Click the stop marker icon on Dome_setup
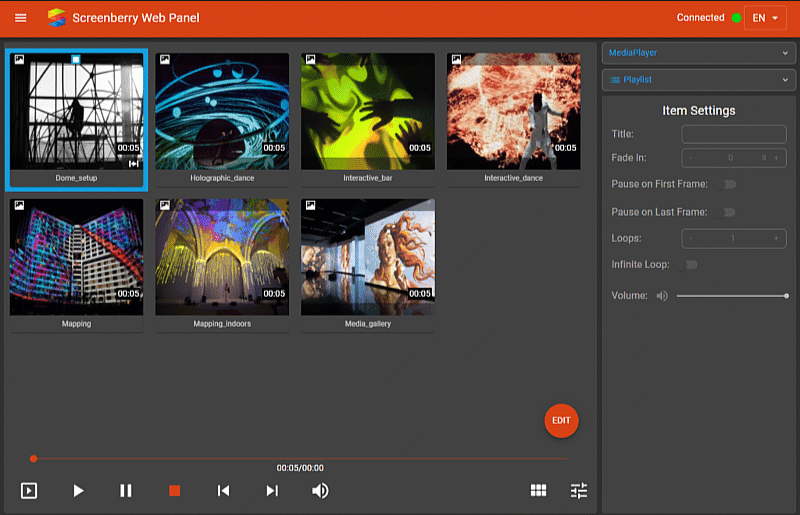The height and width of the screenshot is (515, 800). tap(134, 163)
